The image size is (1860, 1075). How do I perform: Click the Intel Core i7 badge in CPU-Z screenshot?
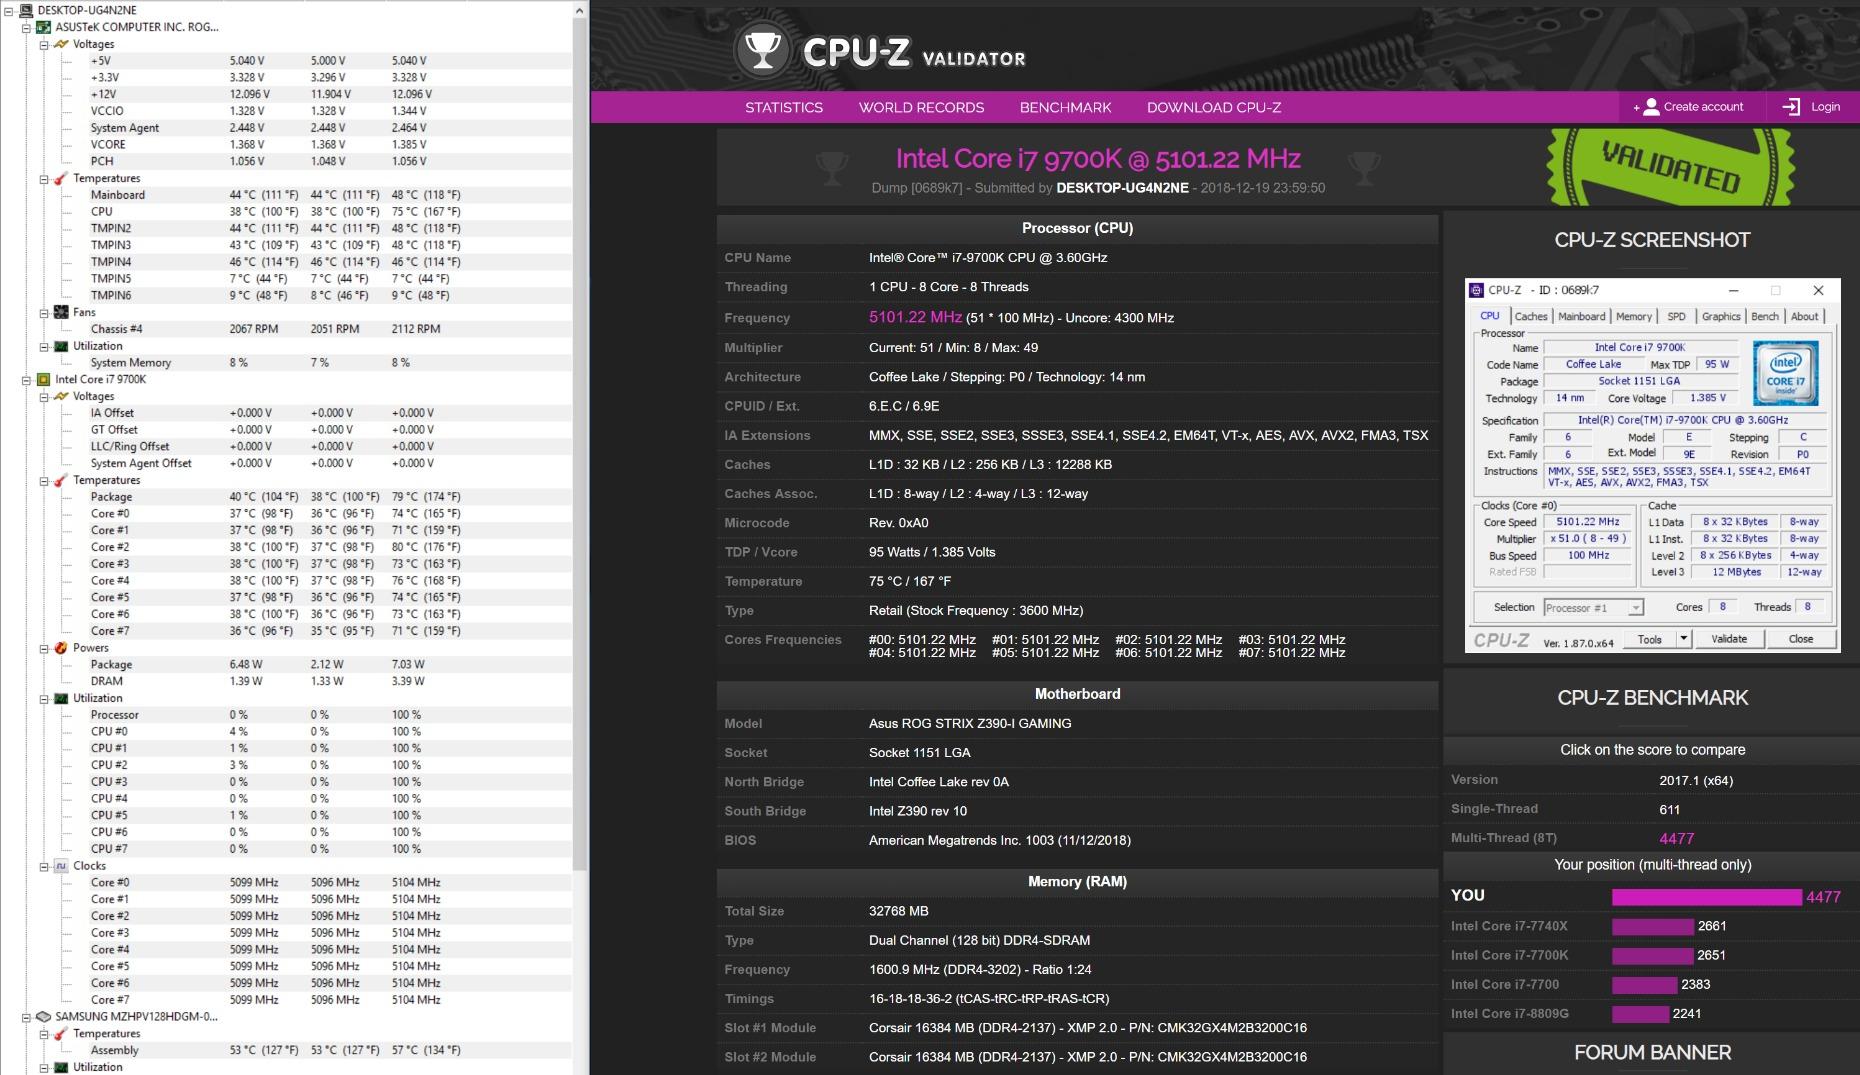point(1785,372)
